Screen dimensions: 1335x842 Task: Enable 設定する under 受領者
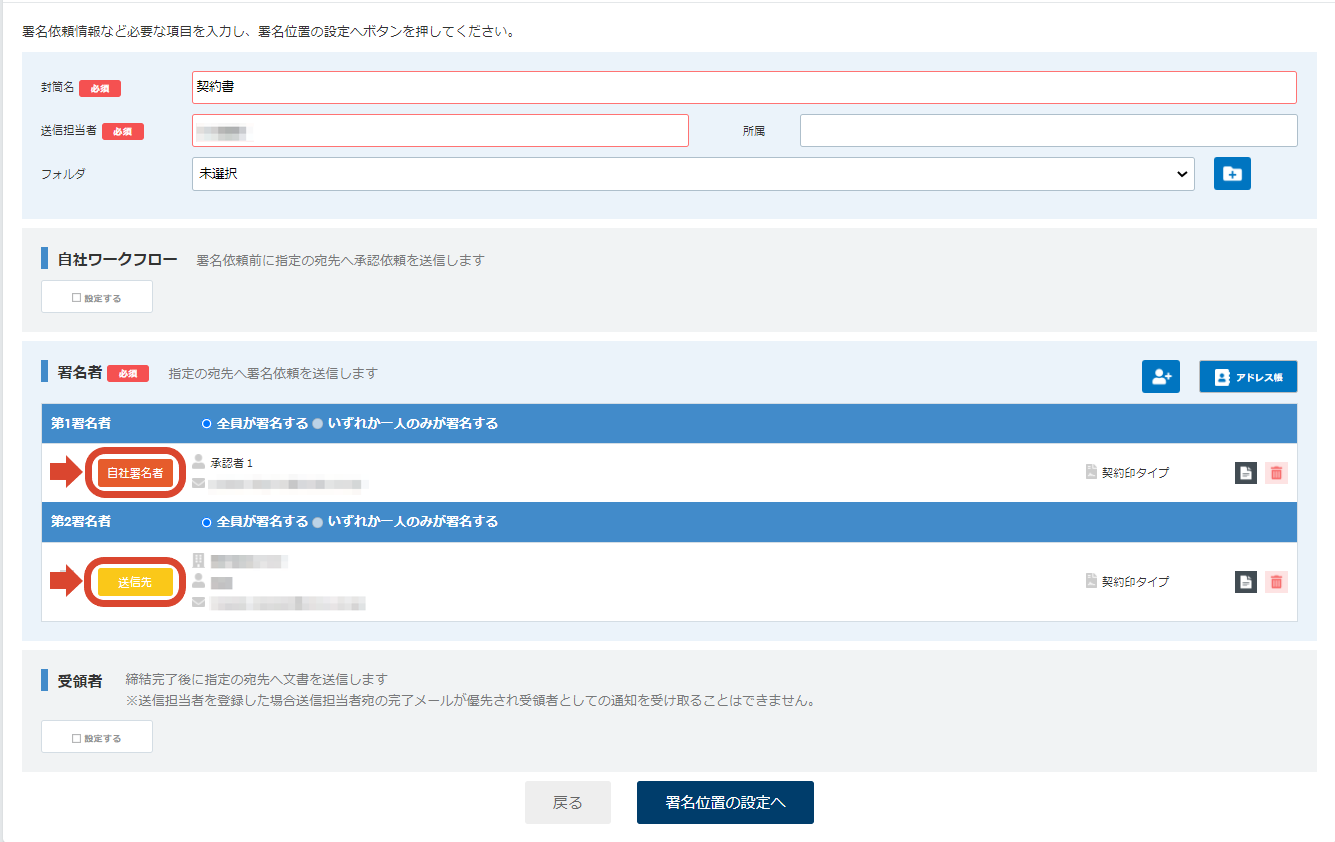click(x=97, y=737)
